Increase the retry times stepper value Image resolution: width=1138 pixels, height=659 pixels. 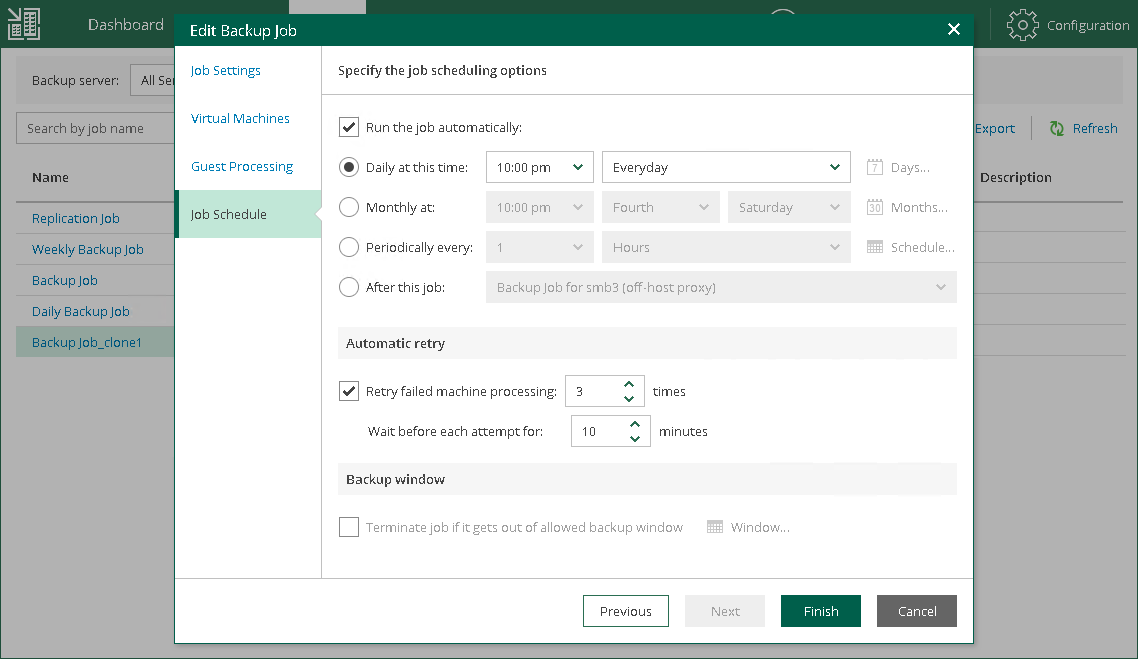pyautogui.click(x=629, y=384)
